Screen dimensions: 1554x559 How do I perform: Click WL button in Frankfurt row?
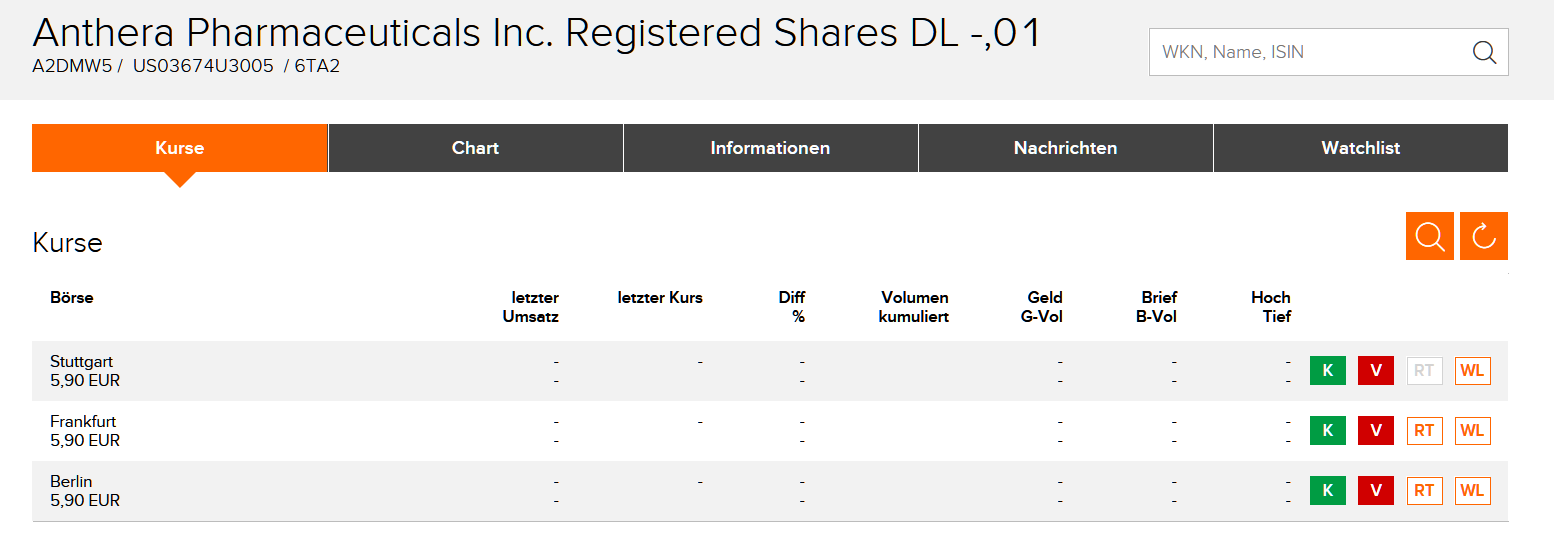1472,431
